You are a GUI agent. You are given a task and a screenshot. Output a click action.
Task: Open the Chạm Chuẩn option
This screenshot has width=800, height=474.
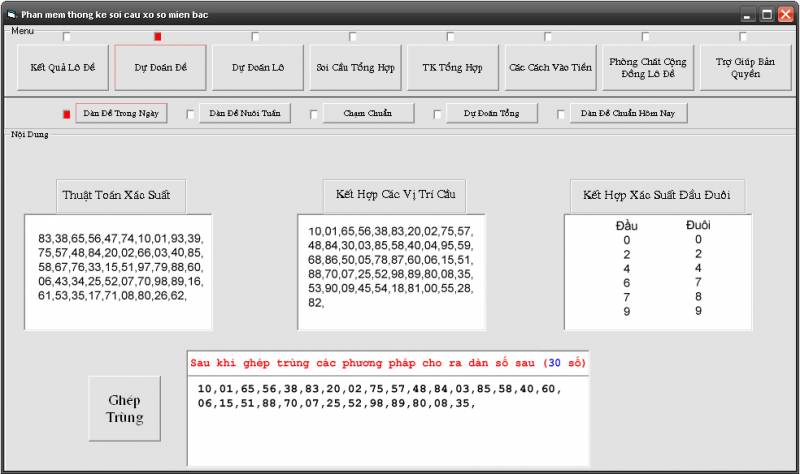(357, 113)
